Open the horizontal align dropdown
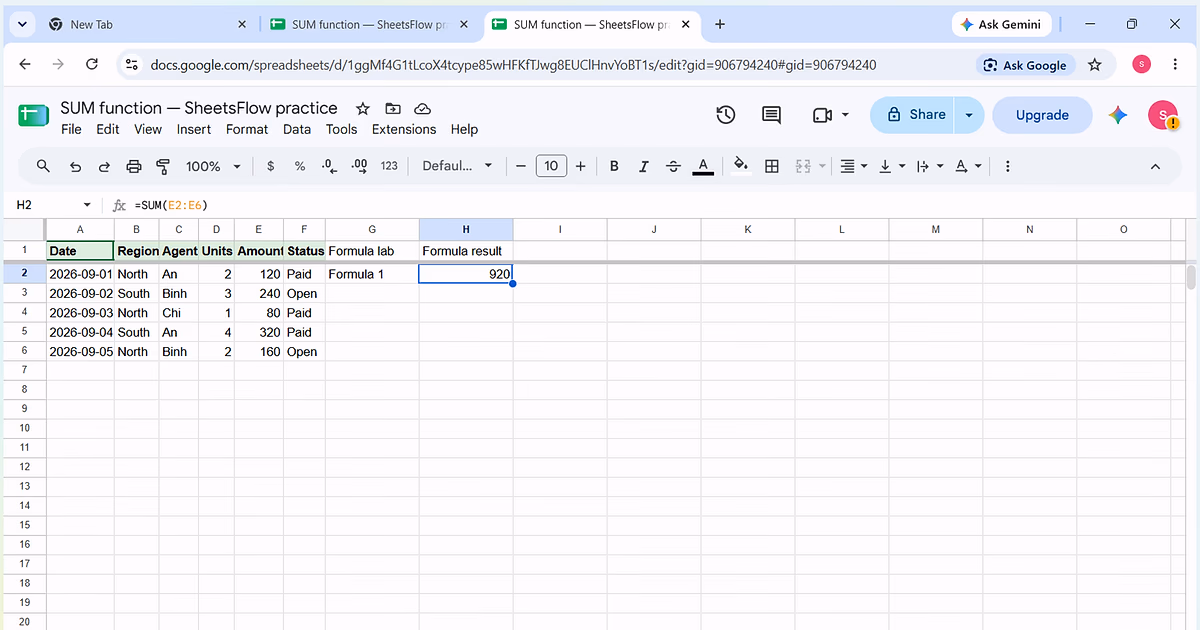This screenshot has width=1200, height=630. pos(854,166)
